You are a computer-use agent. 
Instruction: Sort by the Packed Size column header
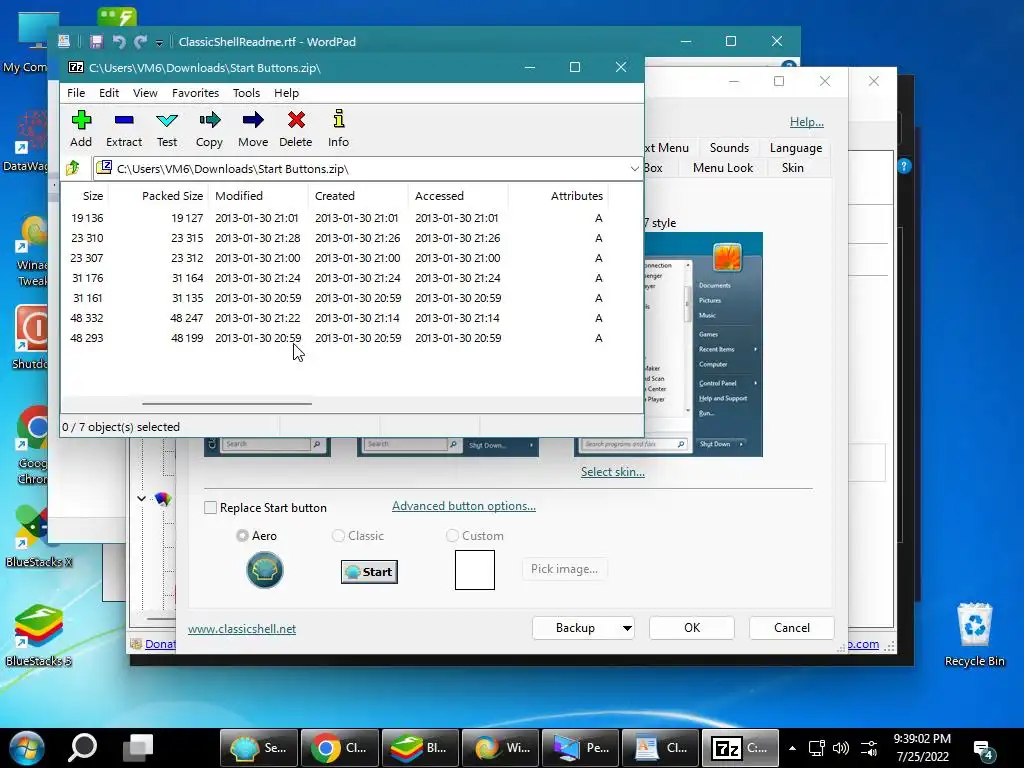pos(172,196)
